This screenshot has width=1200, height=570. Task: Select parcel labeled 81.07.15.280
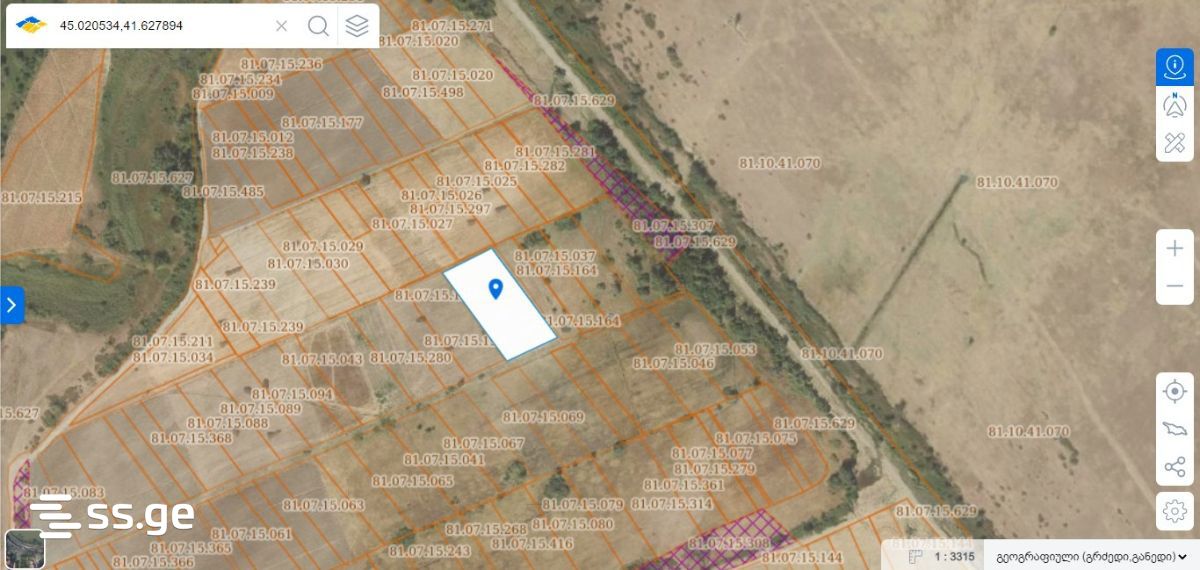[x=410, y=358]
